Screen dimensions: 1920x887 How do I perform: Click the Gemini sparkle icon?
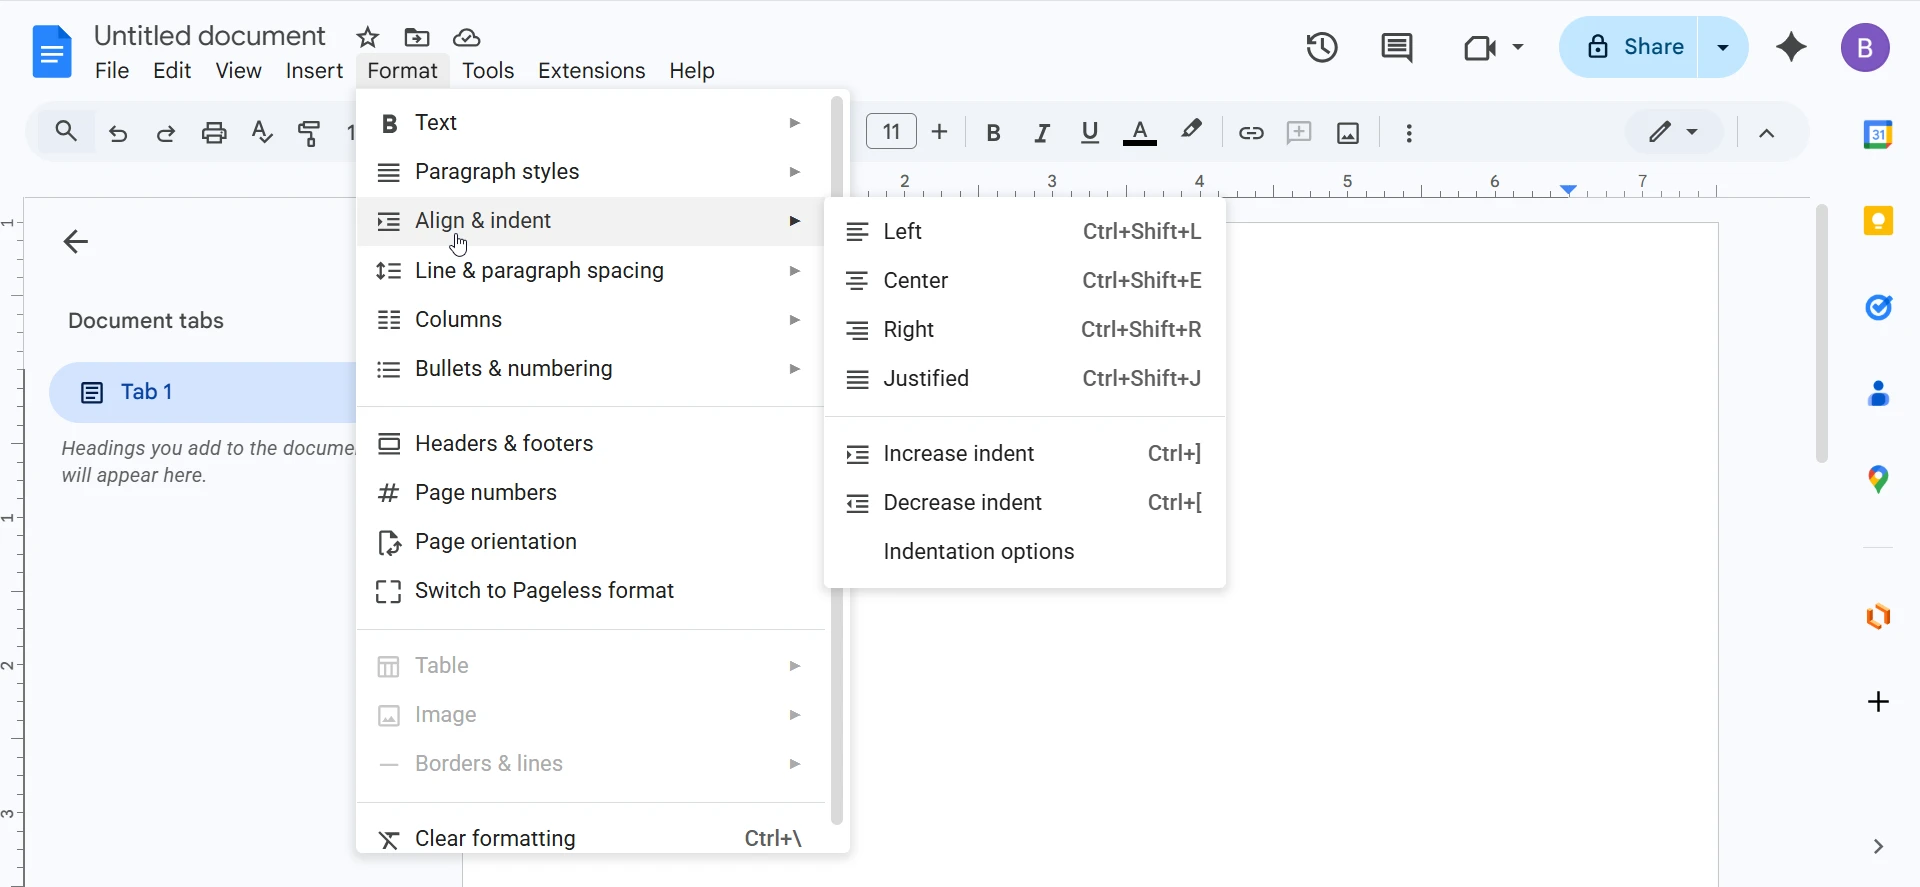click(x=1791, y=47)
